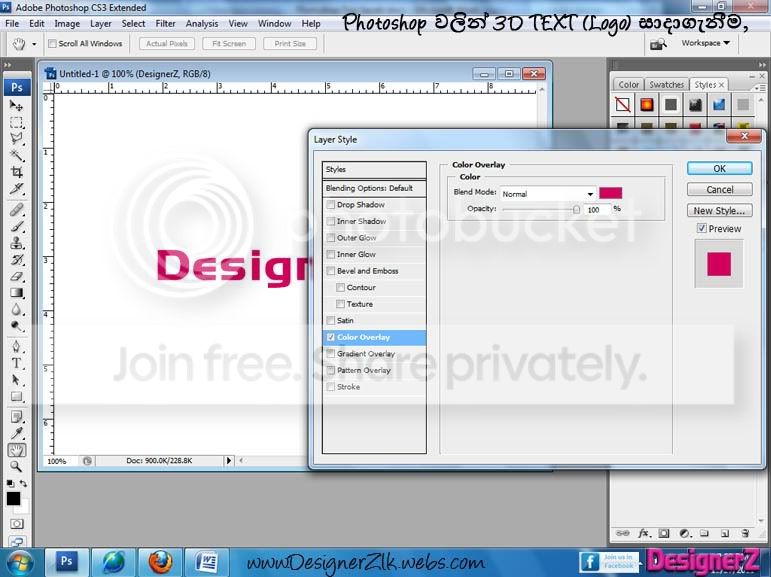Enable the Inner Glow checkbox

point(331,254)
